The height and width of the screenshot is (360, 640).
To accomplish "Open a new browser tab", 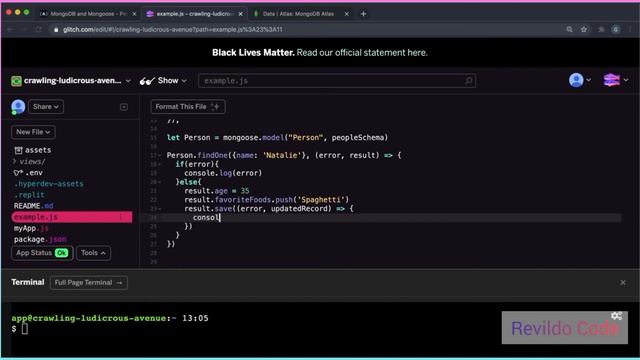I will pyautogui.click(x=363, y=14).
